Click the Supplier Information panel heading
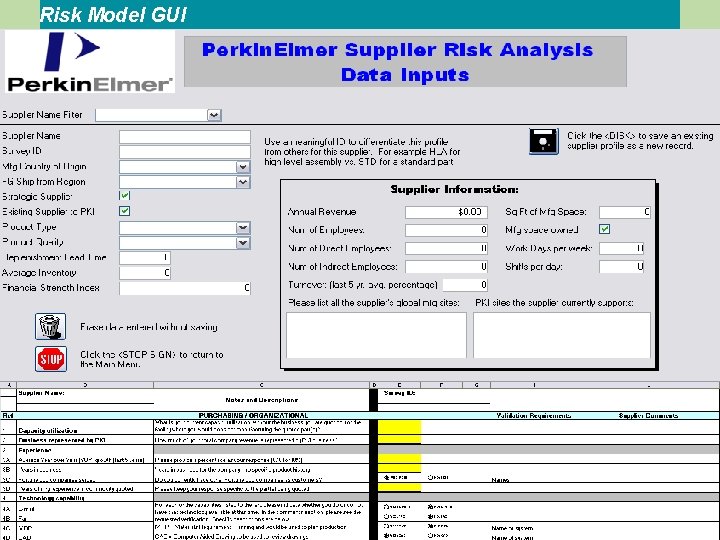Screen dimensions: 720x540 coord(455,189)
